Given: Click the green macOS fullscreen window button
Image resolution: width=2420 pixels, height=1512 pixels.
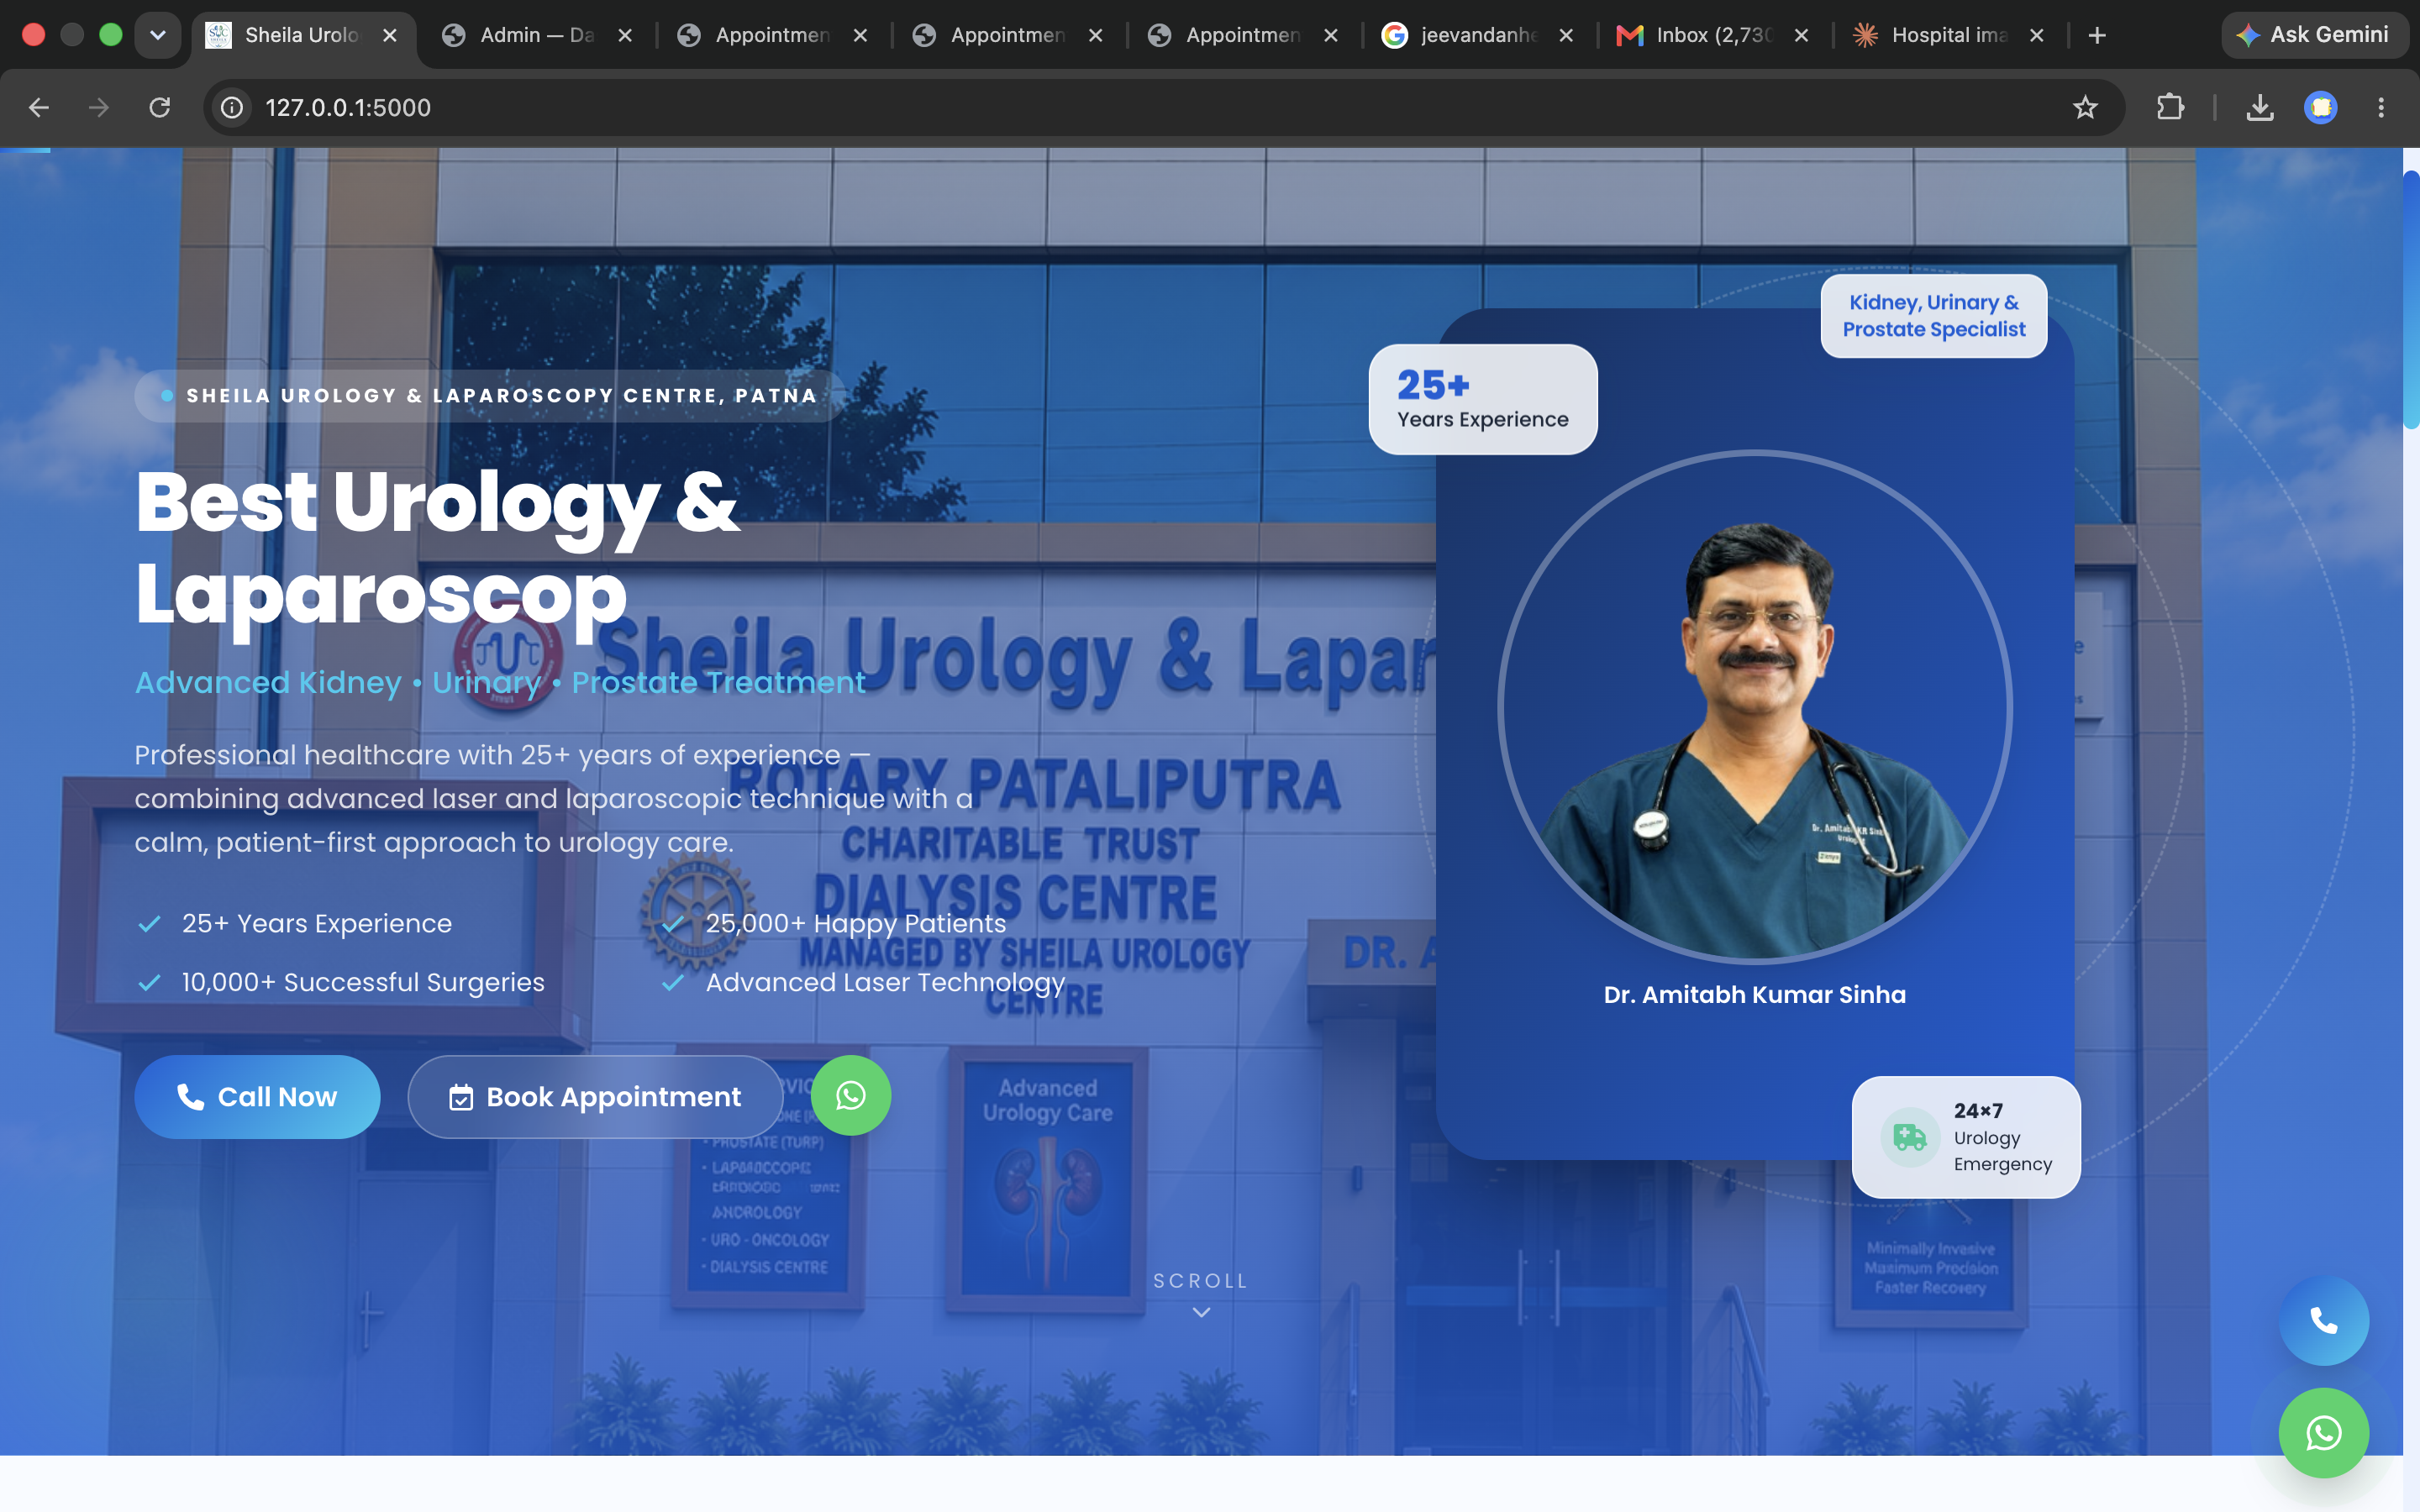Looking at the screenshot, I should [111, 35].
